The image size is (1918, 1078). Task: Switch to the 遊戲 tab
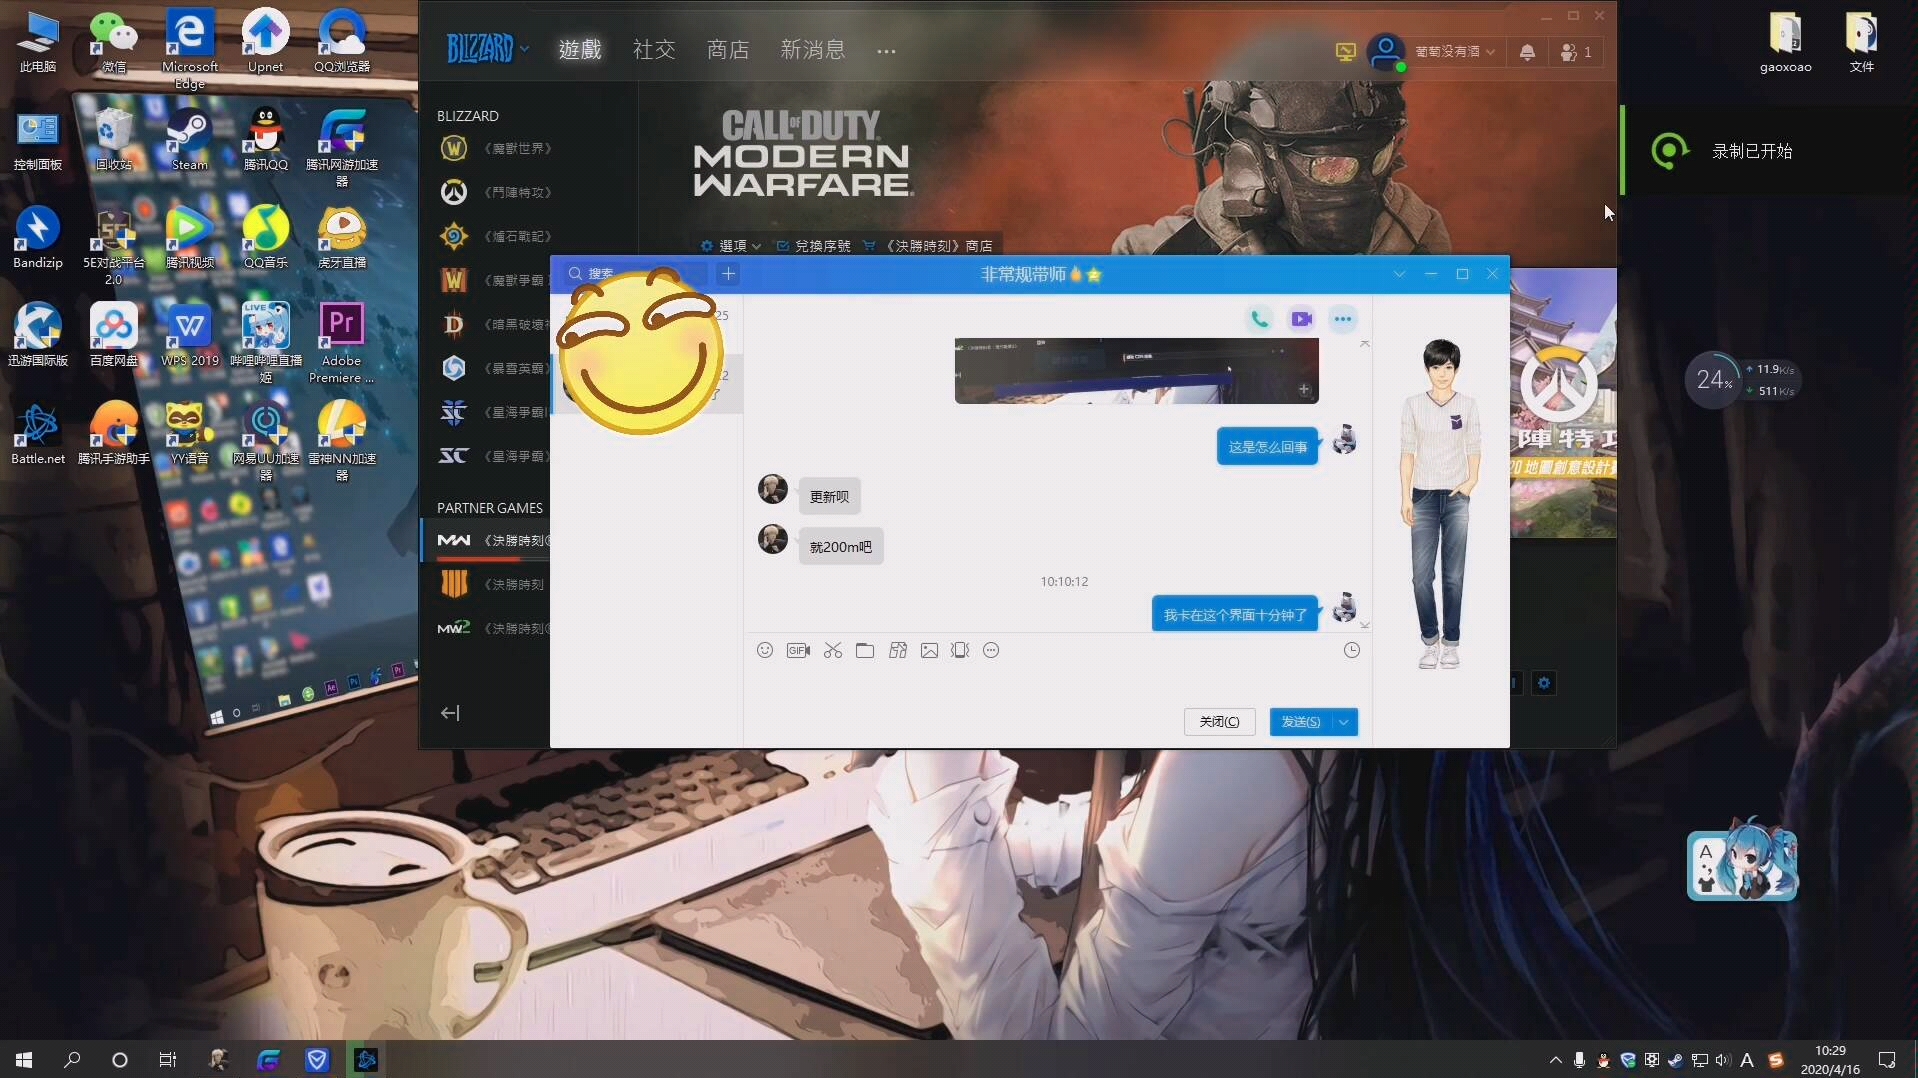580,49
